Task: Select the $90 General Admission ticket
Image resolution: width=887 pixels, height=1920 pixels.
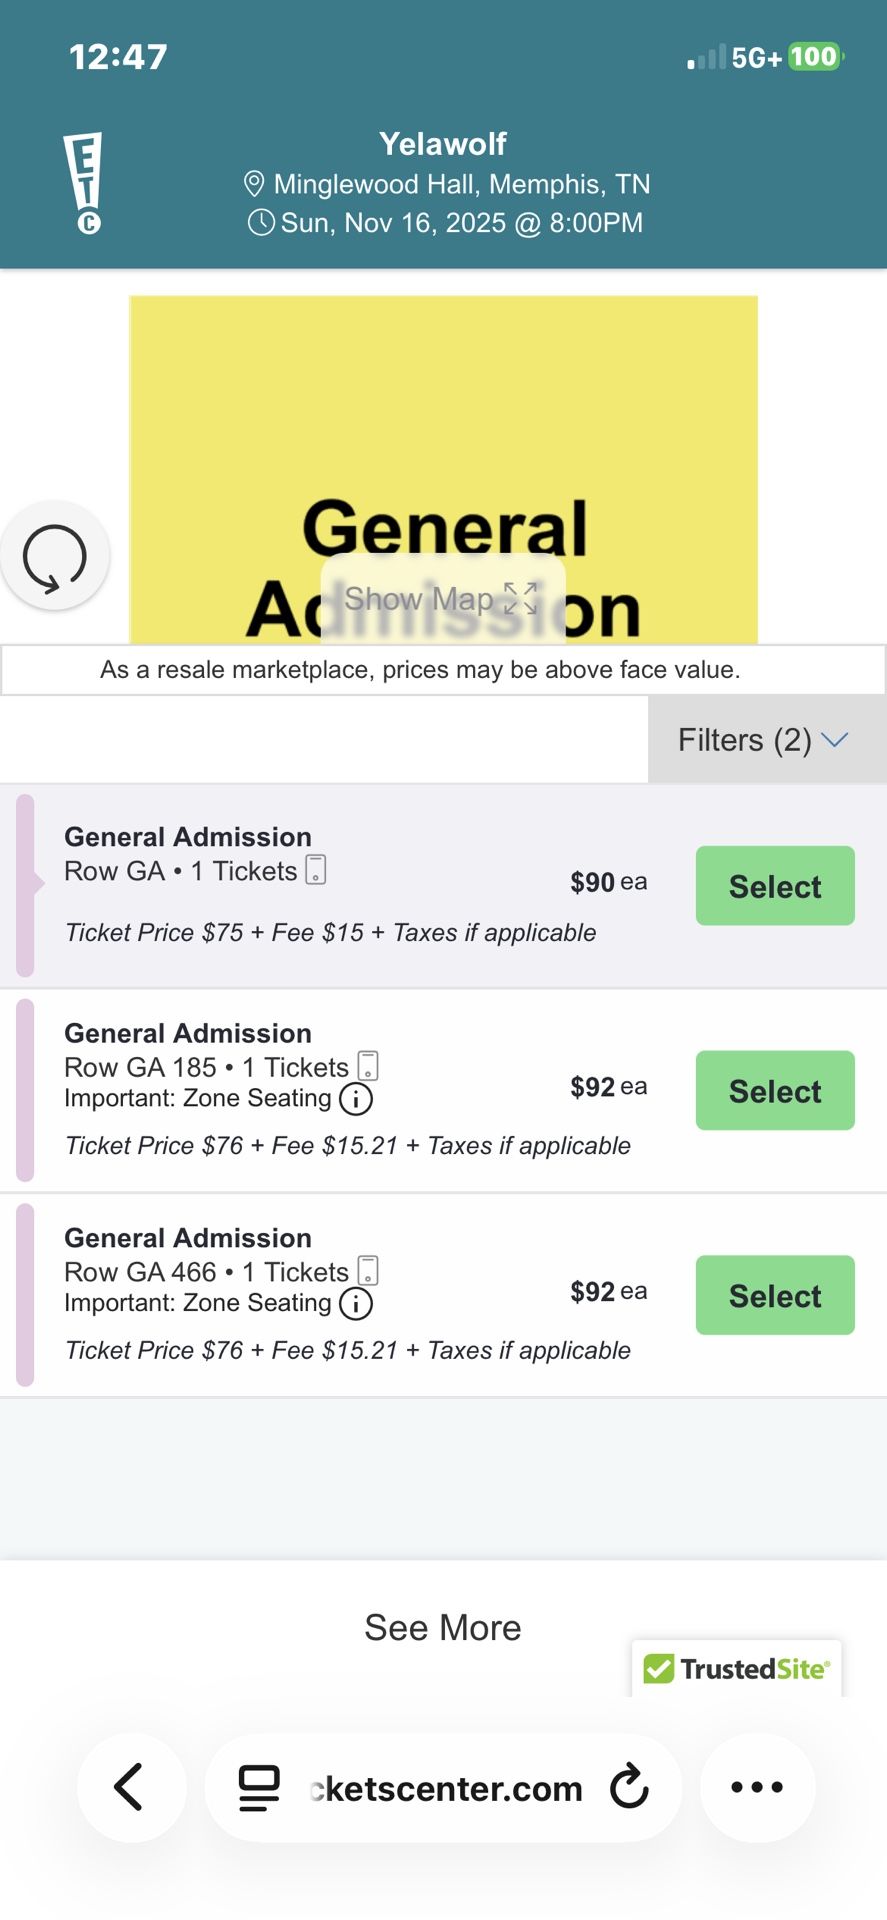Action: pos(774,885)
